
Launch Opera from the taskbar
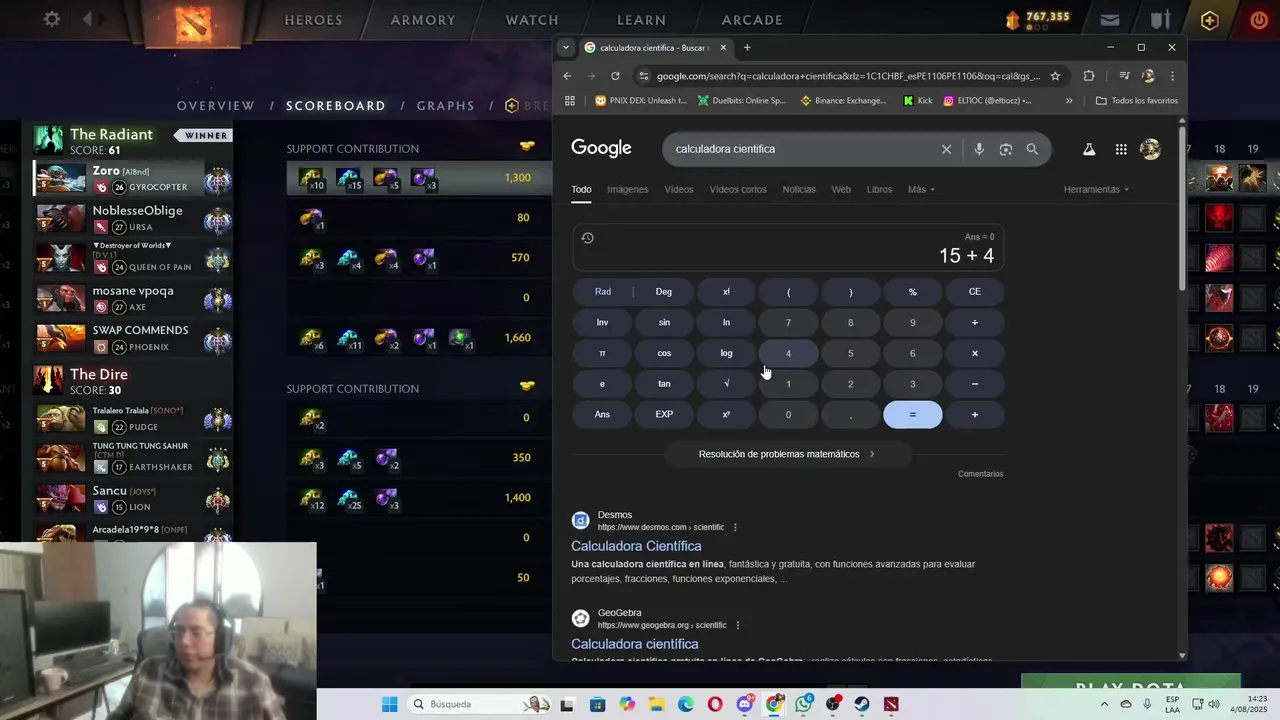click(x=715, y=704)
